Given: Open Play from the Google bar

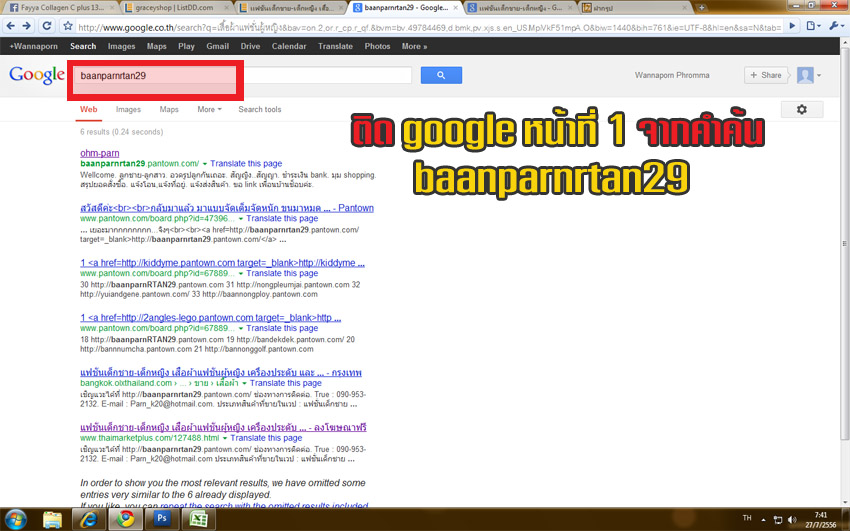Looking at the screenshot, I should point(186,47).
